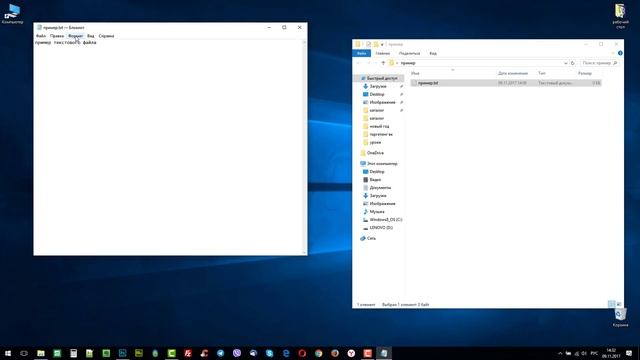Open Viber from the taskbar
The width and height of the screenshot is (640, 360).
pyautogui.click(x=237, y=353)
